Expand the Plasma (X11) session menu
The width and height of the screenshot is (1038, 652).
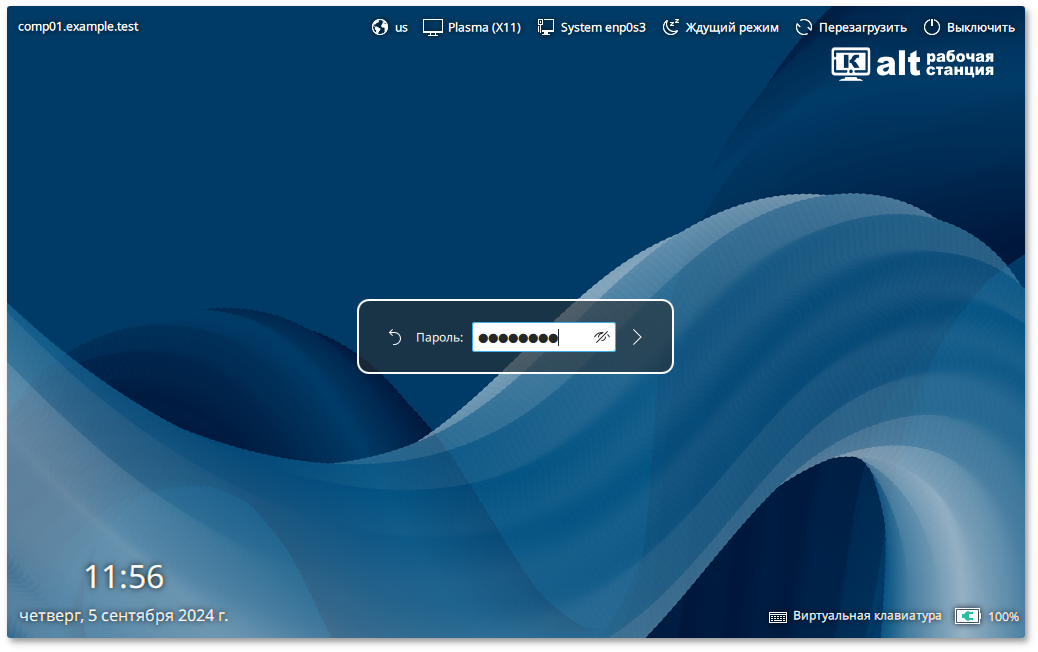click(484, 28)
